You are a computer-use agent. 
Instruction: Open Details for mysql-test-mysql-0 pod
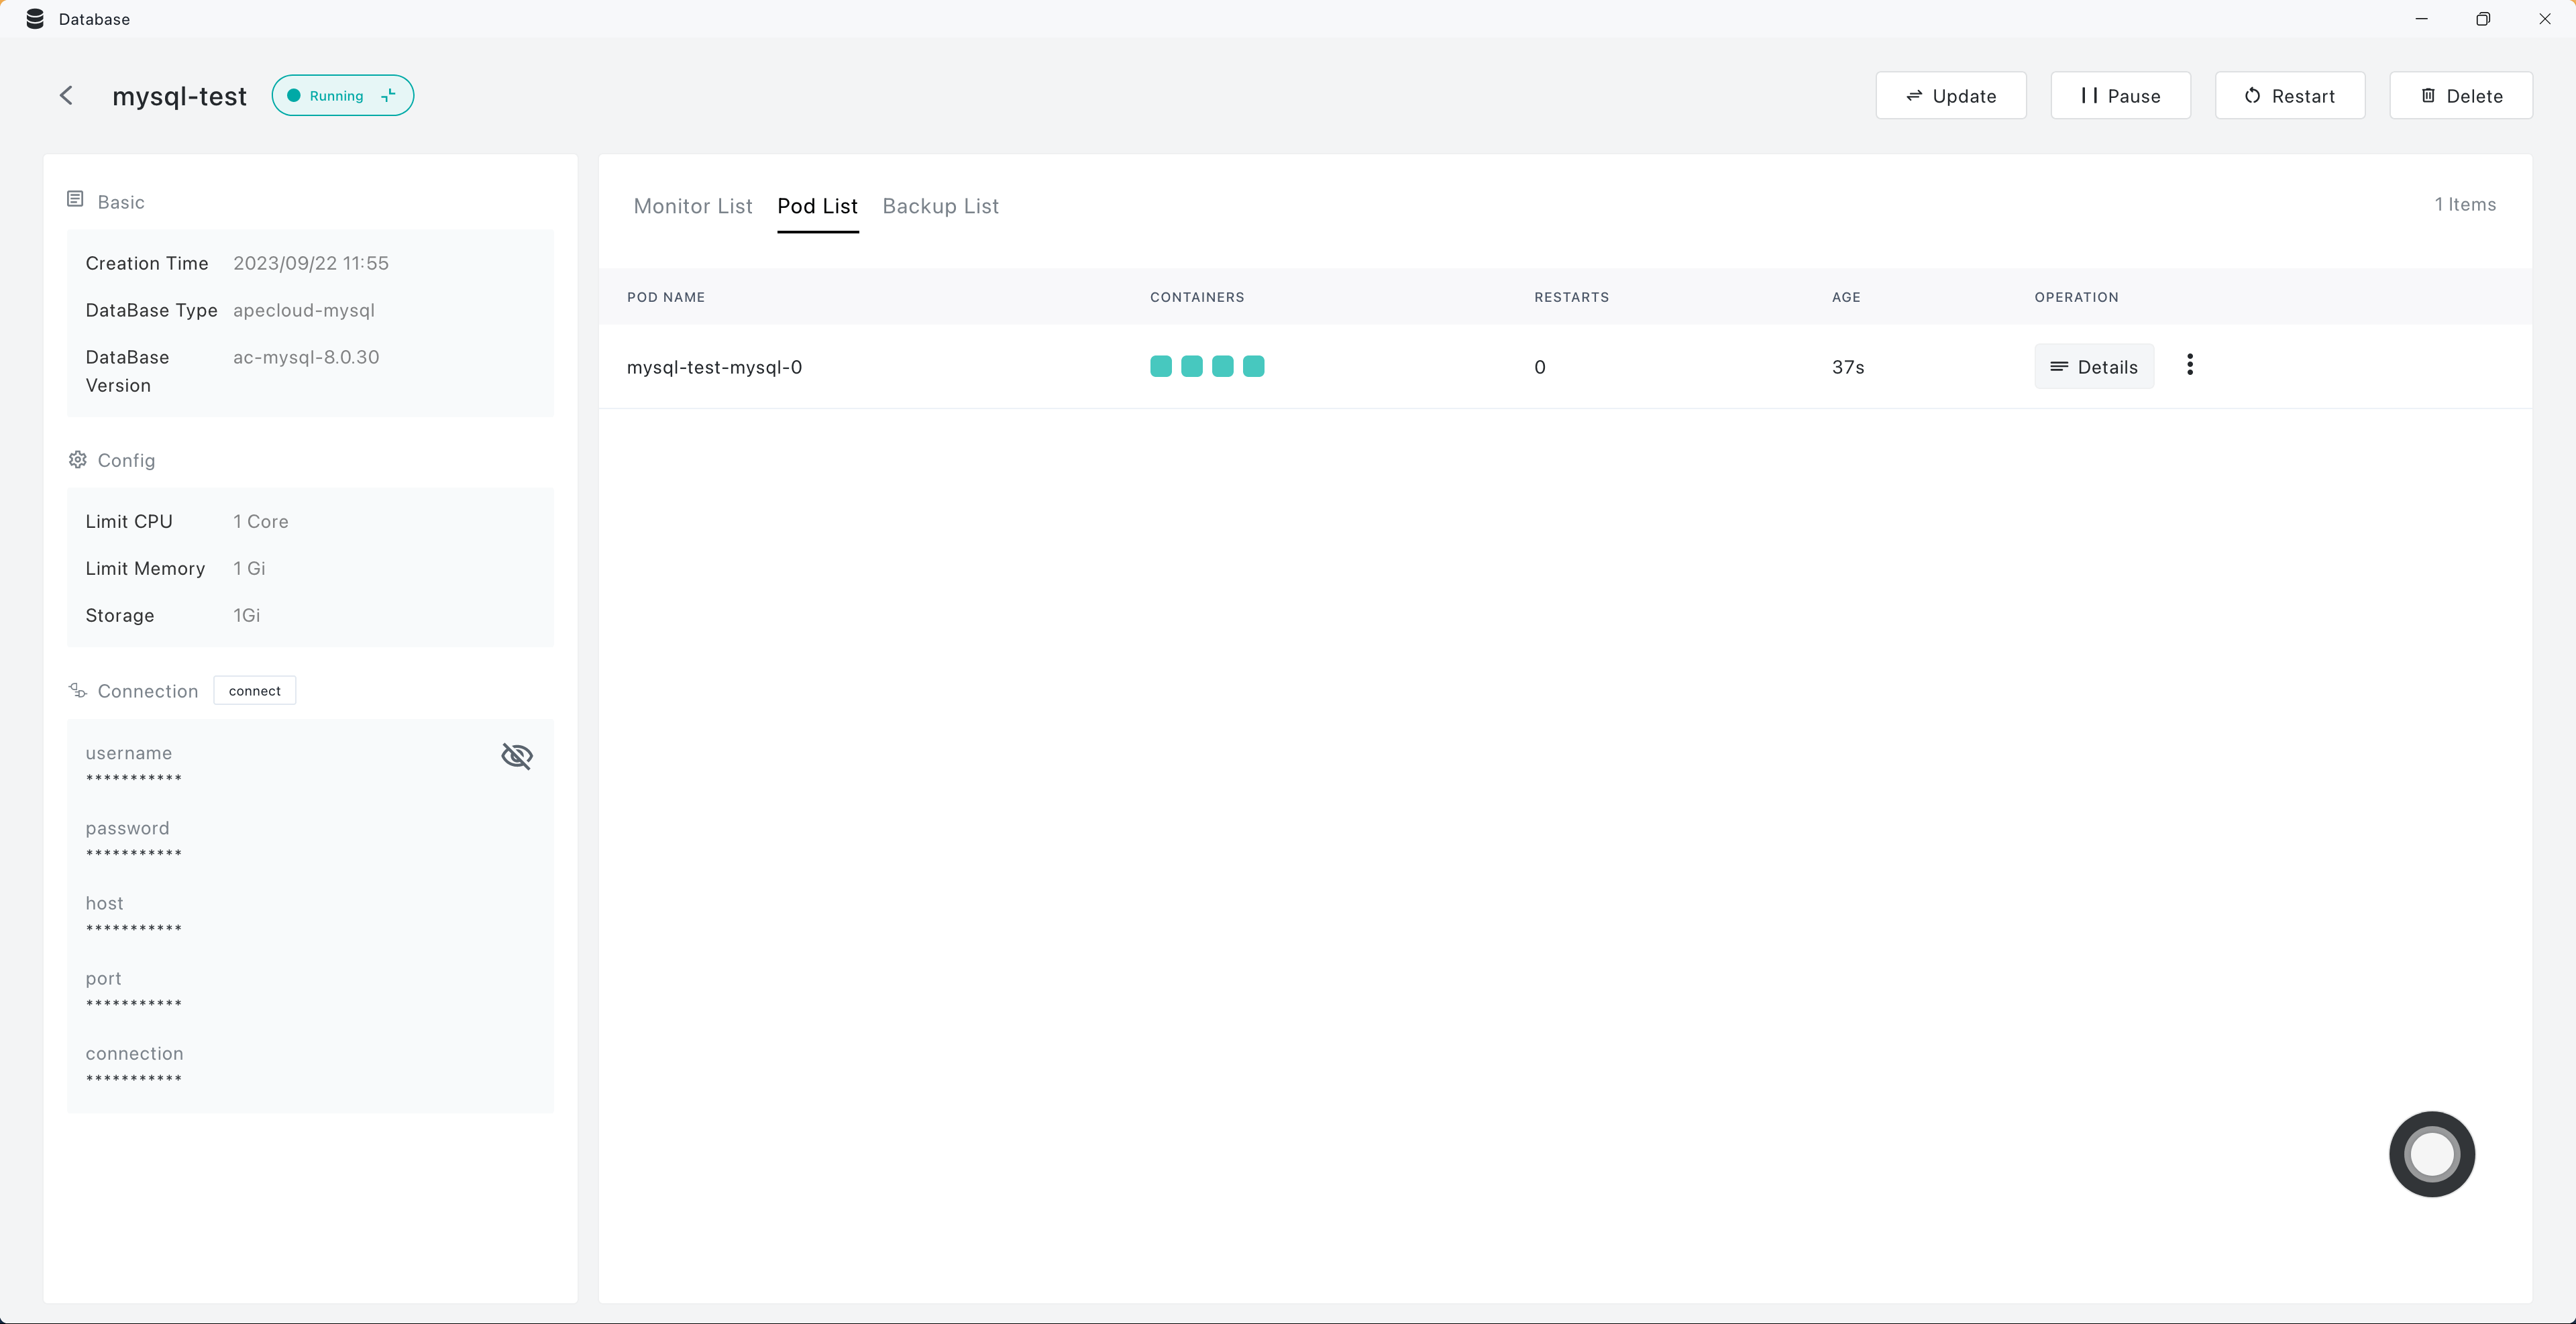[x=2093, y=367]
